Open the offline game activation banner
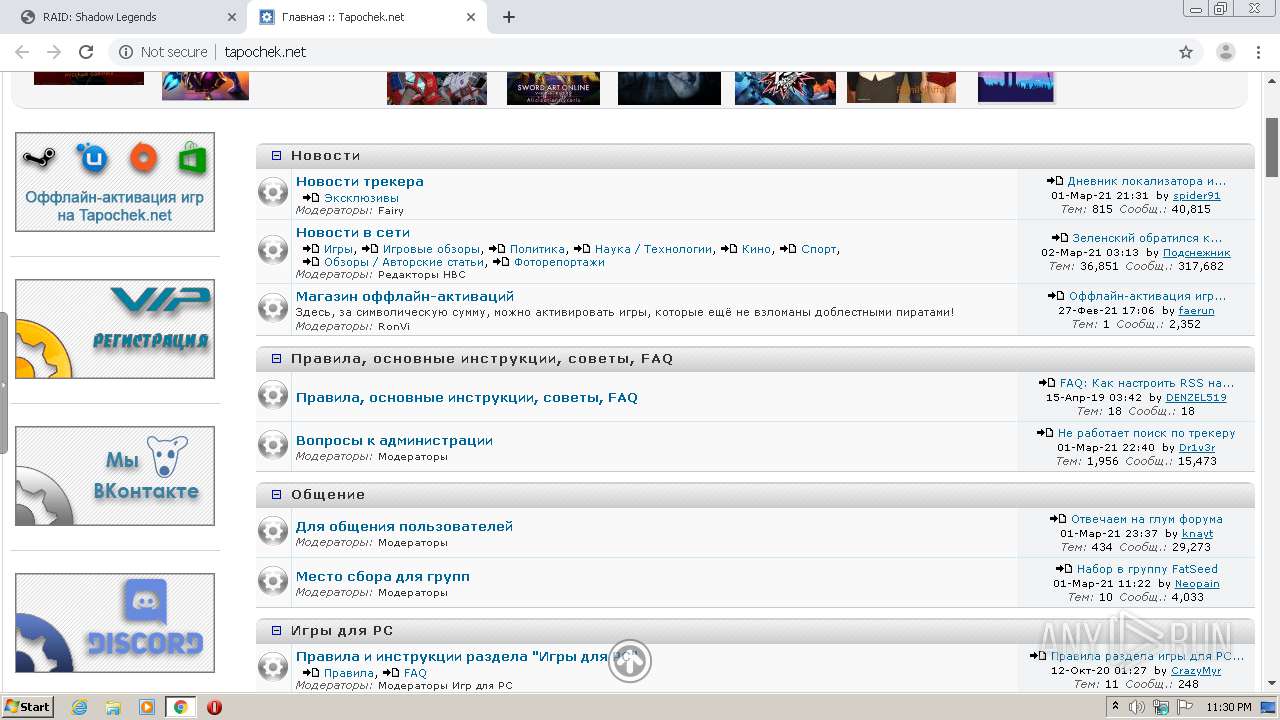Viewport: 1280px width, 720px height. (115, 182)
